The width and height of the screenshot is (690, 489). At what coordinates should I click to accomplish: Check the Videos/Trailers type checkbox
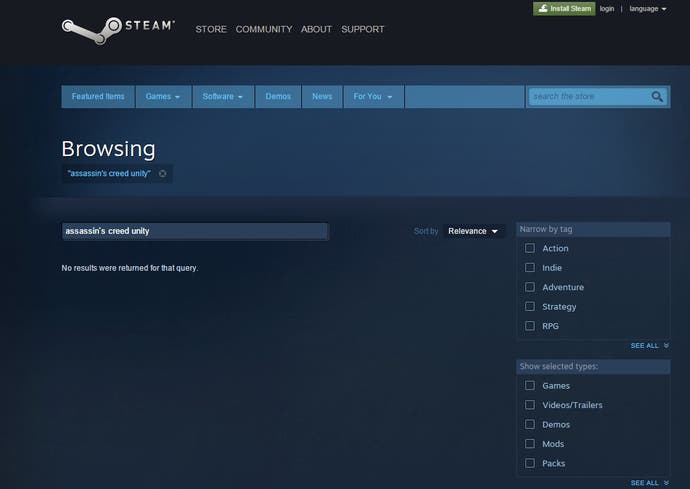tap(530, 405)
